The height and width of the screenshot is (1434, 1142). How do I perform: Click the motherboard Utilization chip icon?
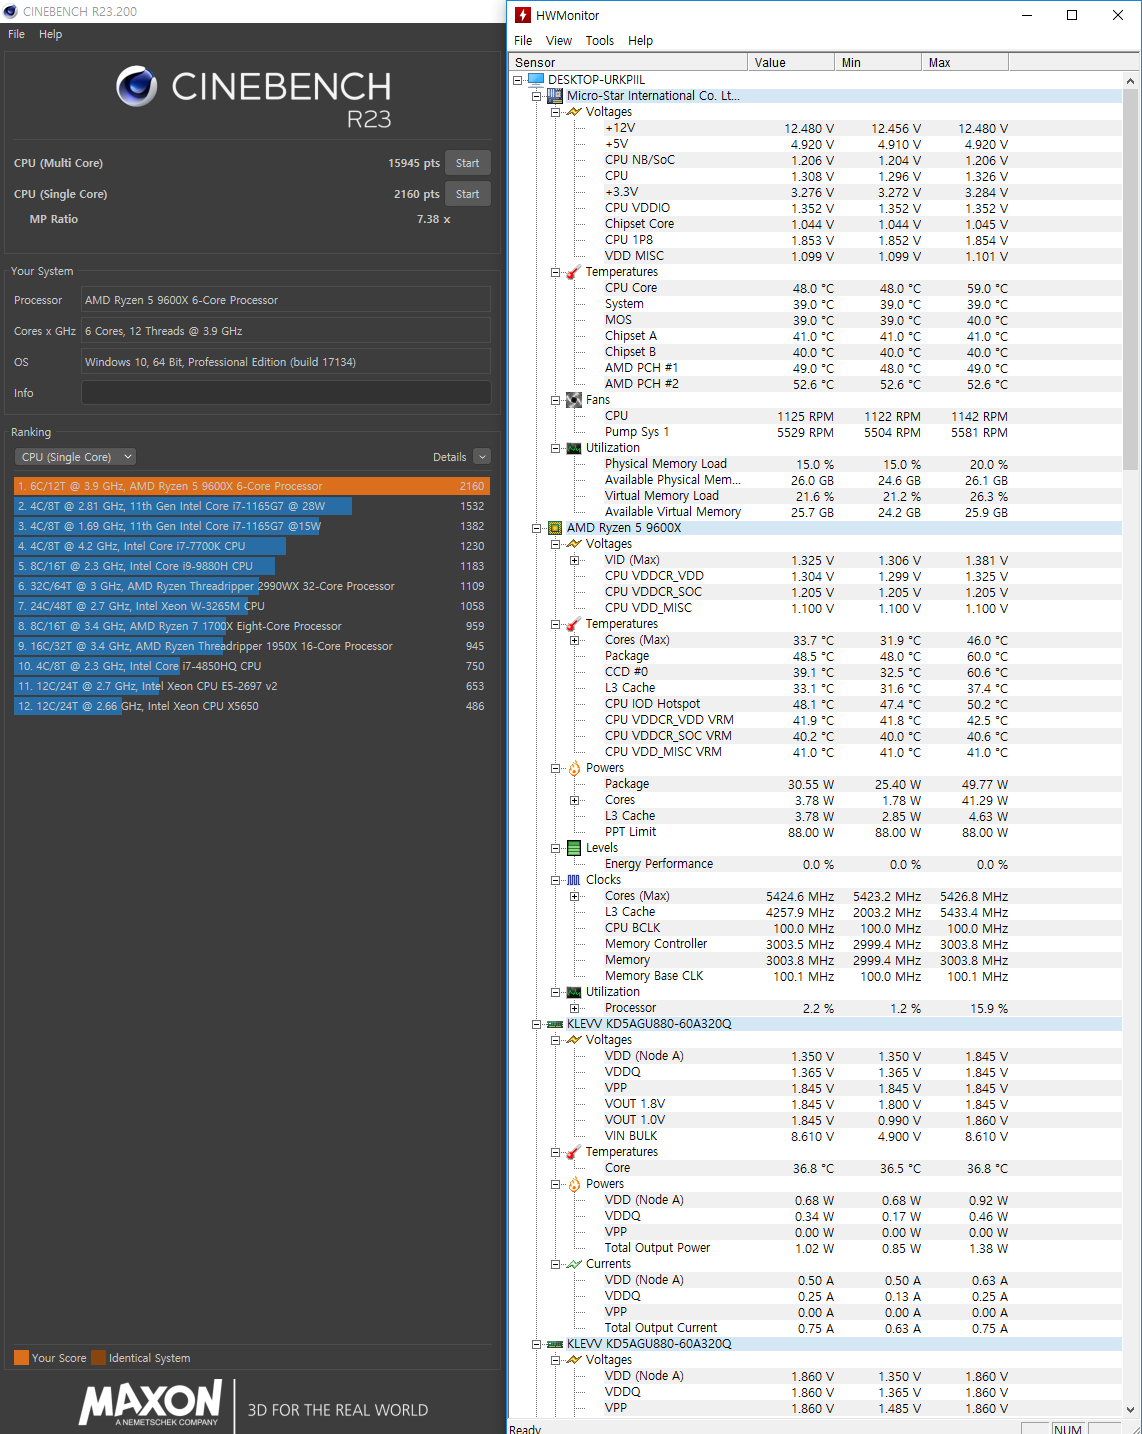[x=574, y=448]
